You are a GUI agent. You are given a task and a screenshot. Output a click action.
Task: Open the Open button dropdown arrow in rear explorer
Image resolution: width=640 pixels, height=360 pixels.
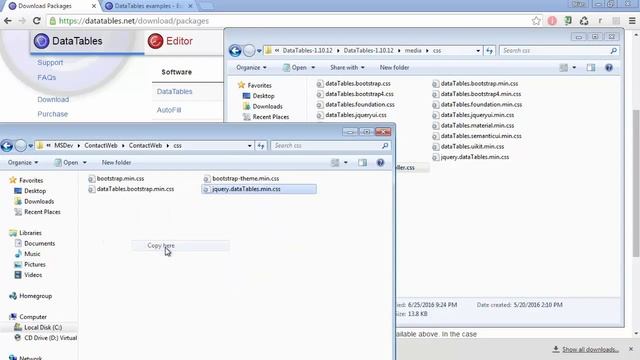coord(313,68)
